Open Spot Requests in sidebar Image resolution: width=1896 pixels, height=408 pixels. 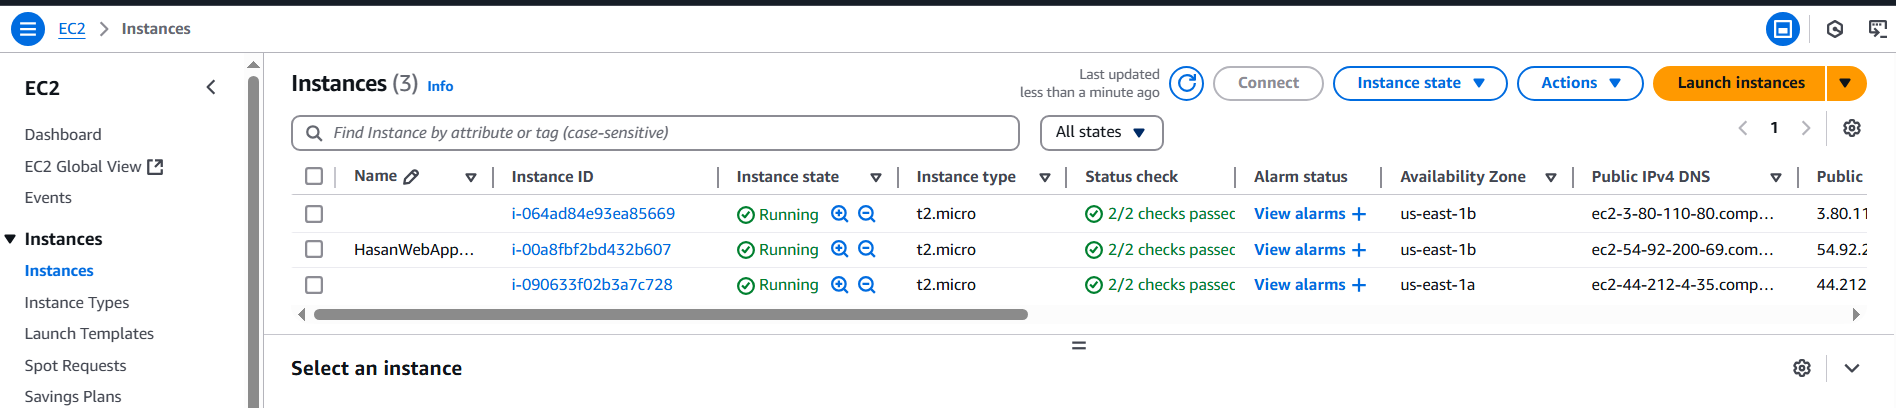pyautogui.click(x=75, y=366)
